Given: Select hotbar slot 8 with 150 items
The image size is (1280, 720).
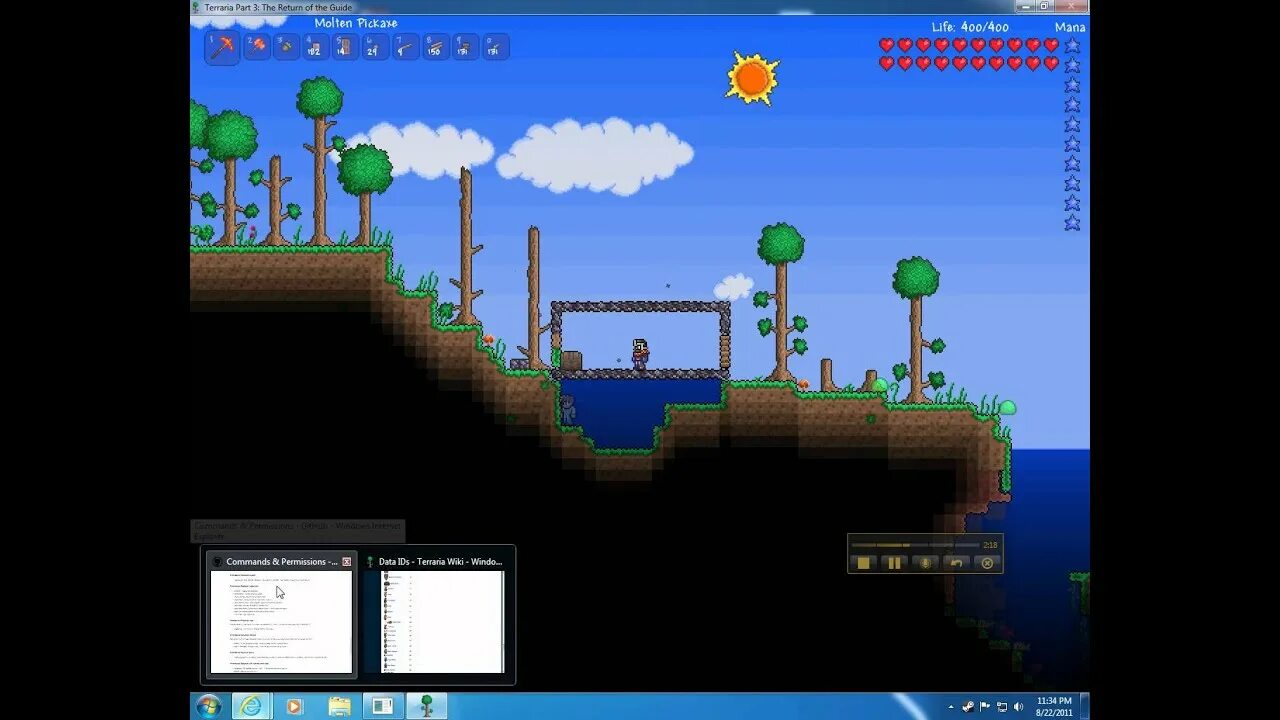Looking at the screenshot, I should pyautogui.click(x=436, y=47).
